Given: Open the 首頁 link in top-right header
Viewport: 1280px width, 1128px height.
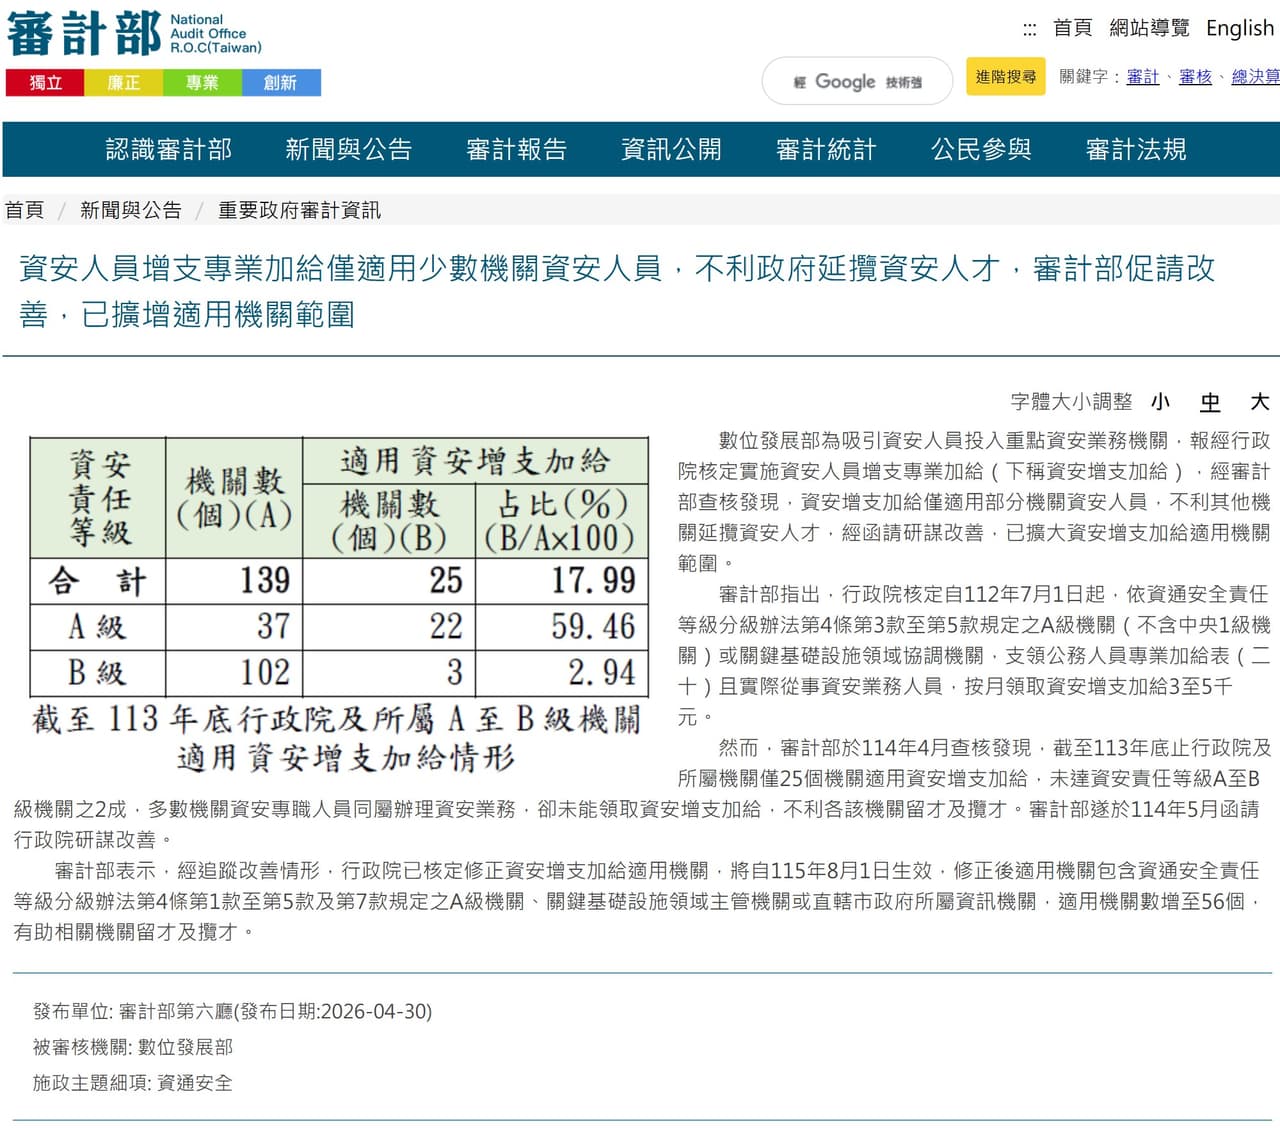Looking at the screenshot, I should tap(1073, 28).
